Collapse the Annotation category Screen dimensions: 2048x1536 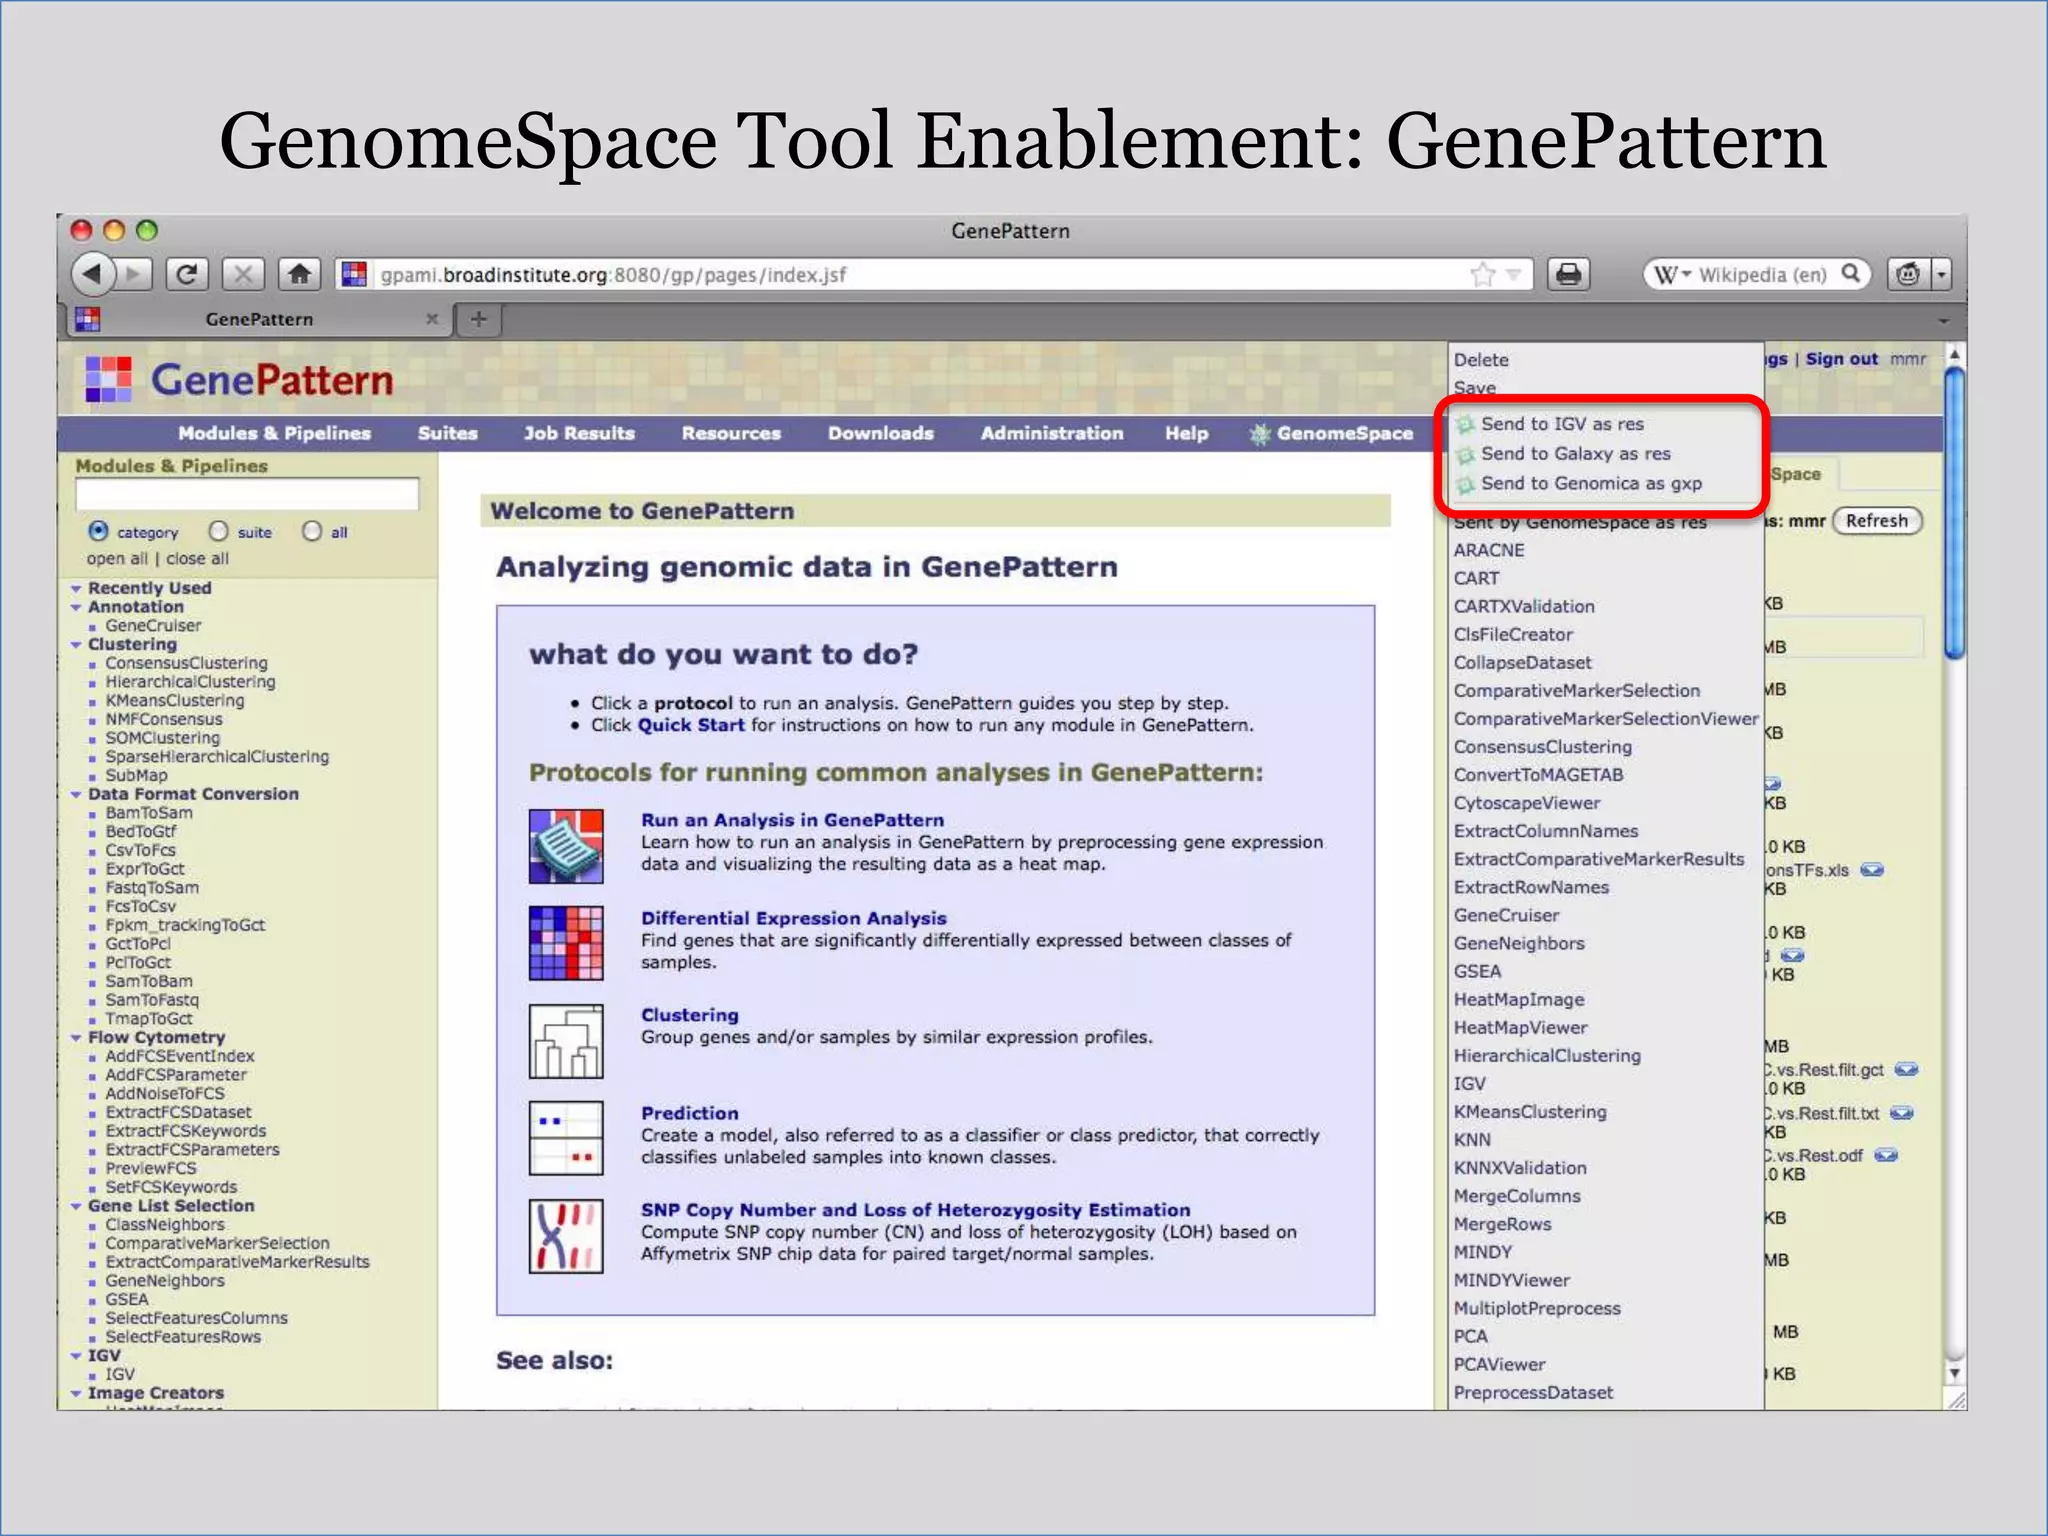(x=76, y=607)
